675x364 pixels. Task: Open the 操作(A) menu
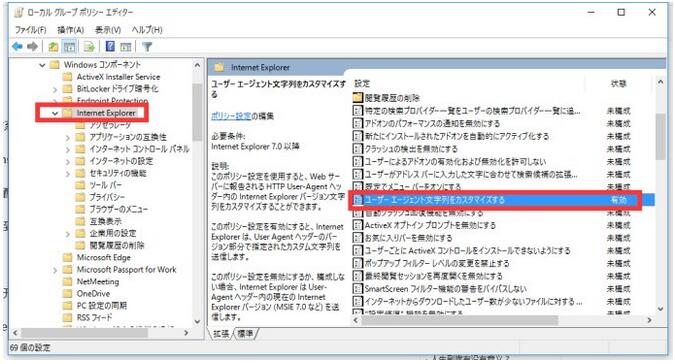[x=71, y=30]
